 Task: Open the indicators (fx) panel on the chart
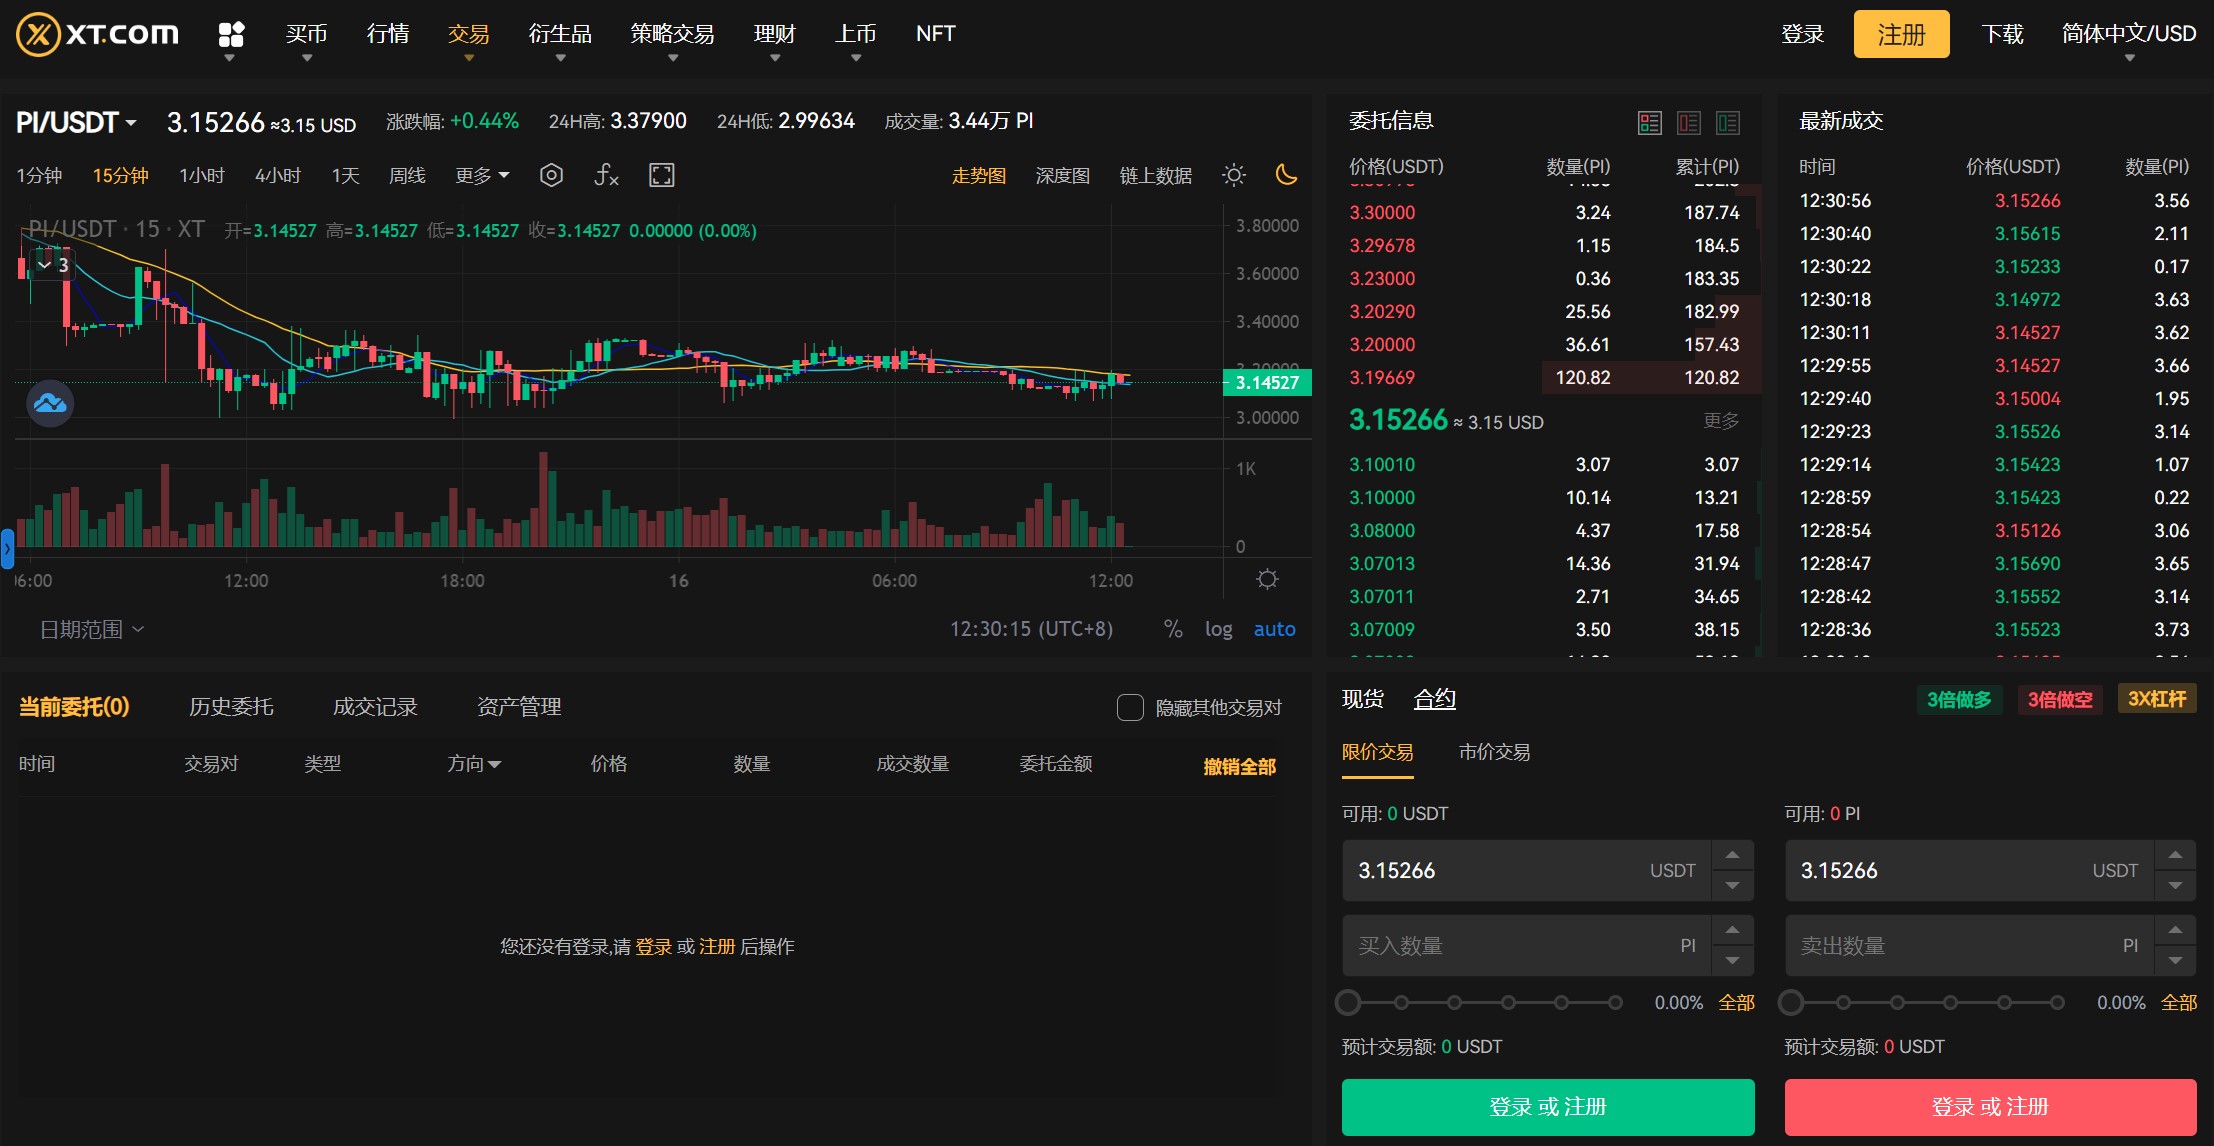(605, 175)
